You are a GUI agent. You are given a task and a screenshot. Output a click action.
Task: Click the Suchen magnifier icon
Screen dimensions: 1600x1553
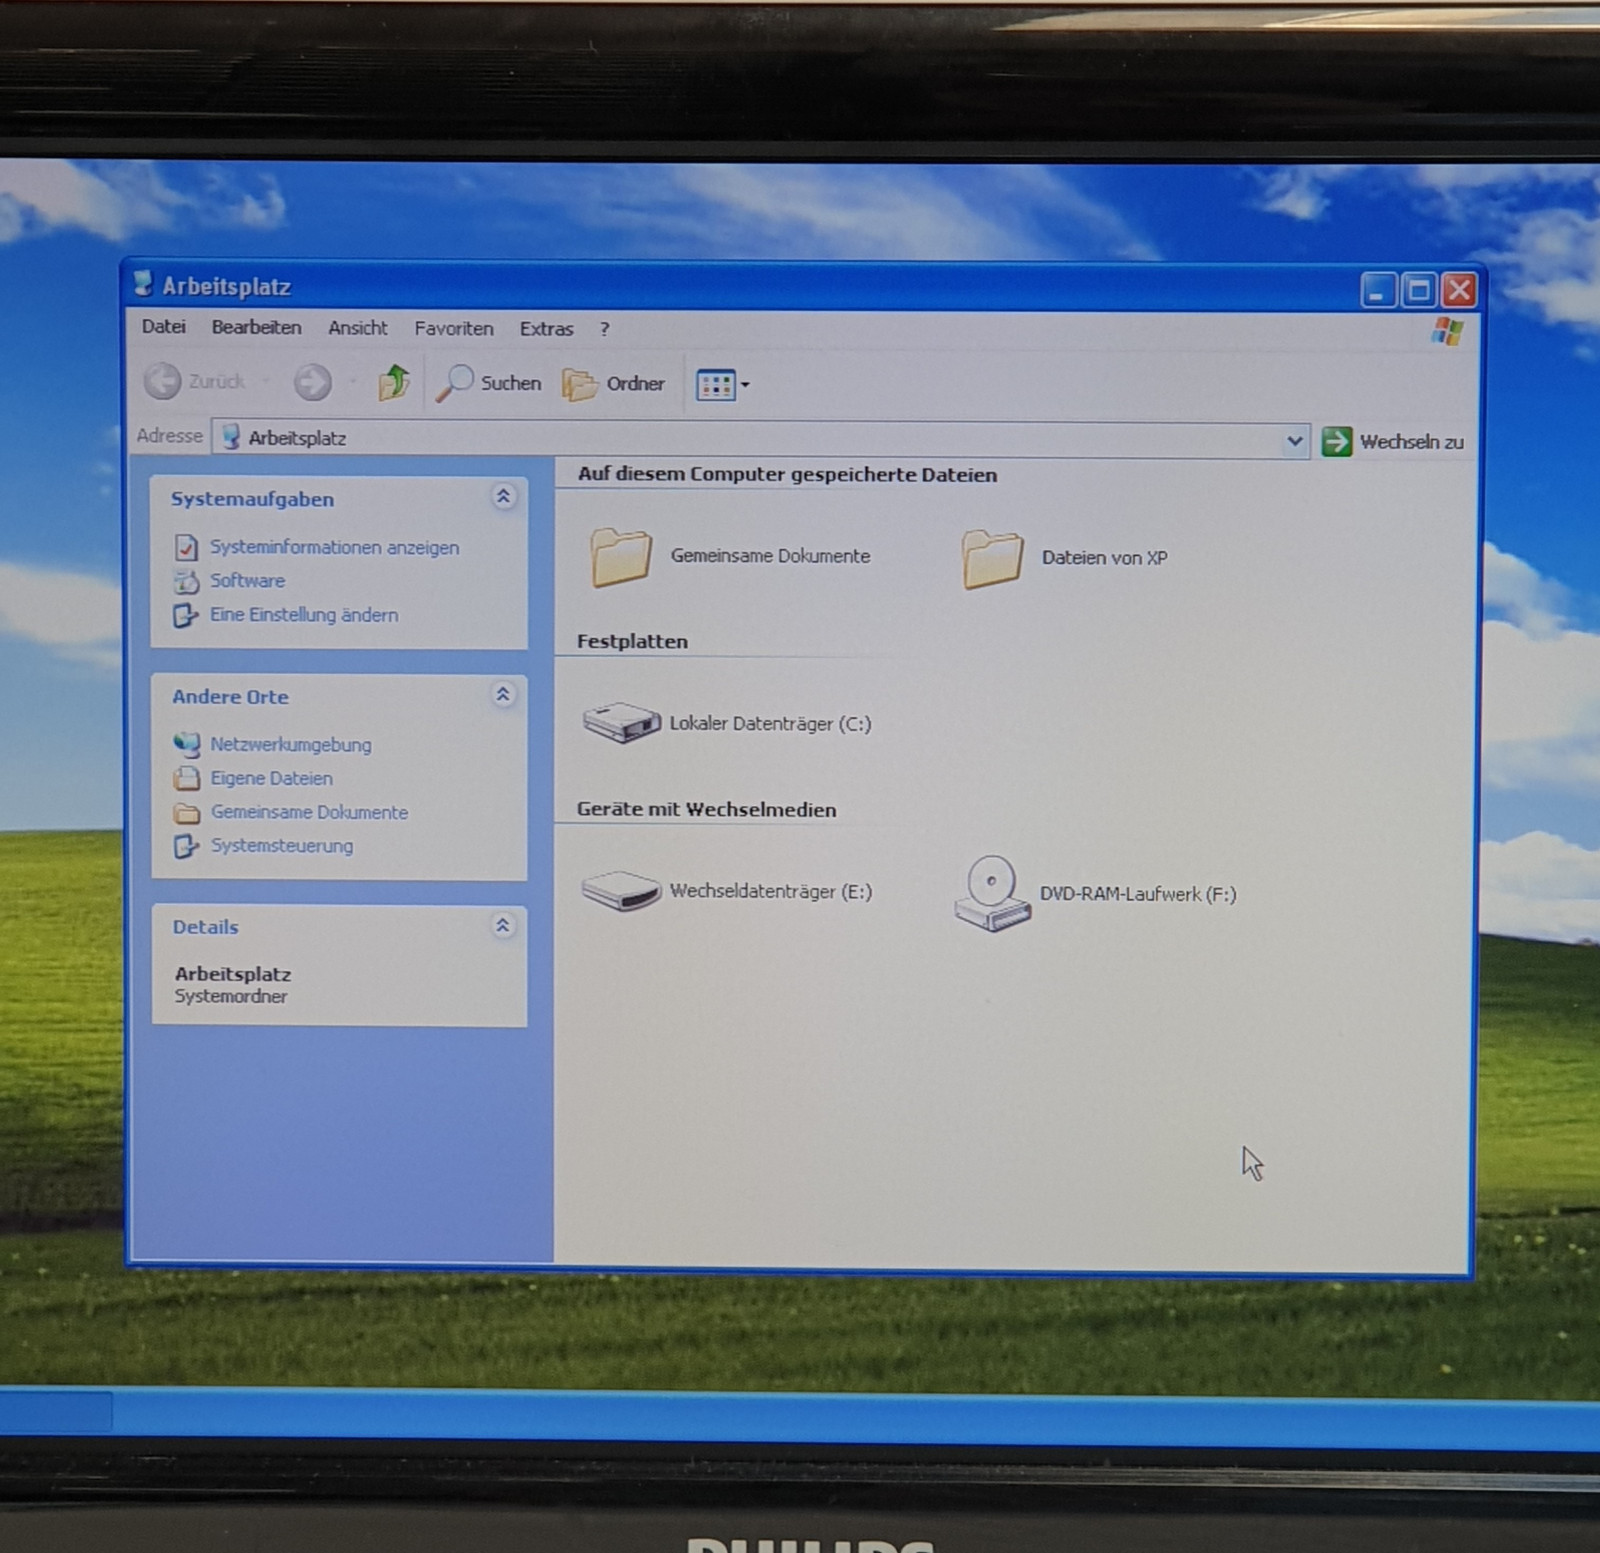[456, 383]
